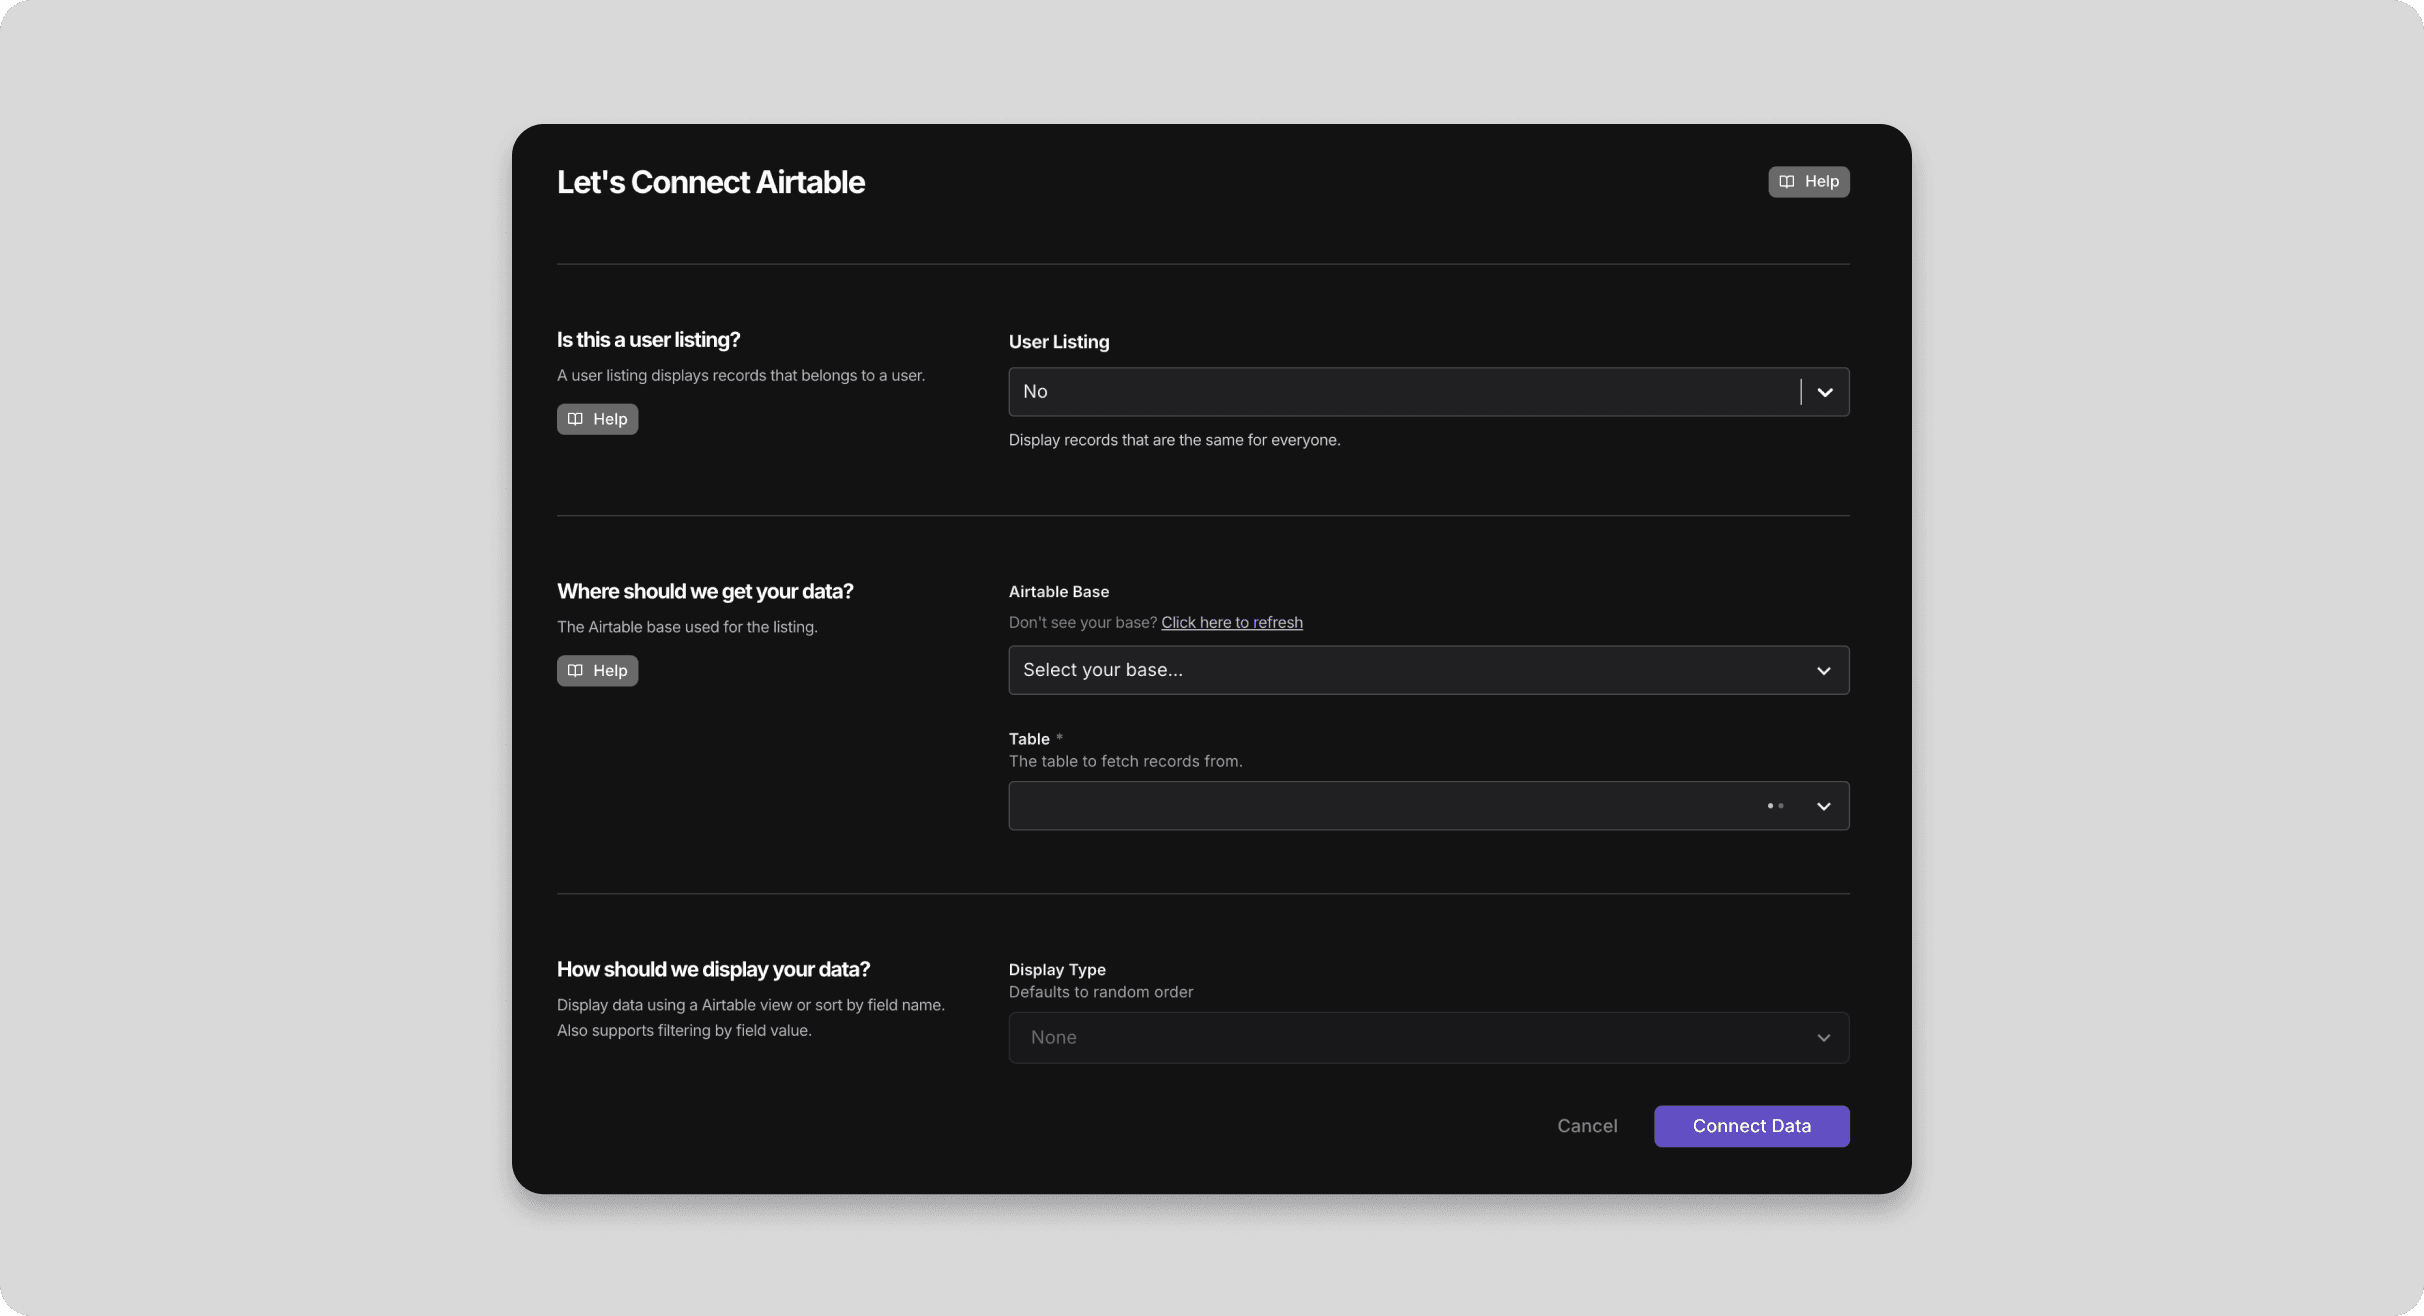Image resolution: width=2424 pixels, height=1316 pixels.
Task: Click the 'Is this a user listing?' heading
Action: pyautogui.click(x=648, y=340)
